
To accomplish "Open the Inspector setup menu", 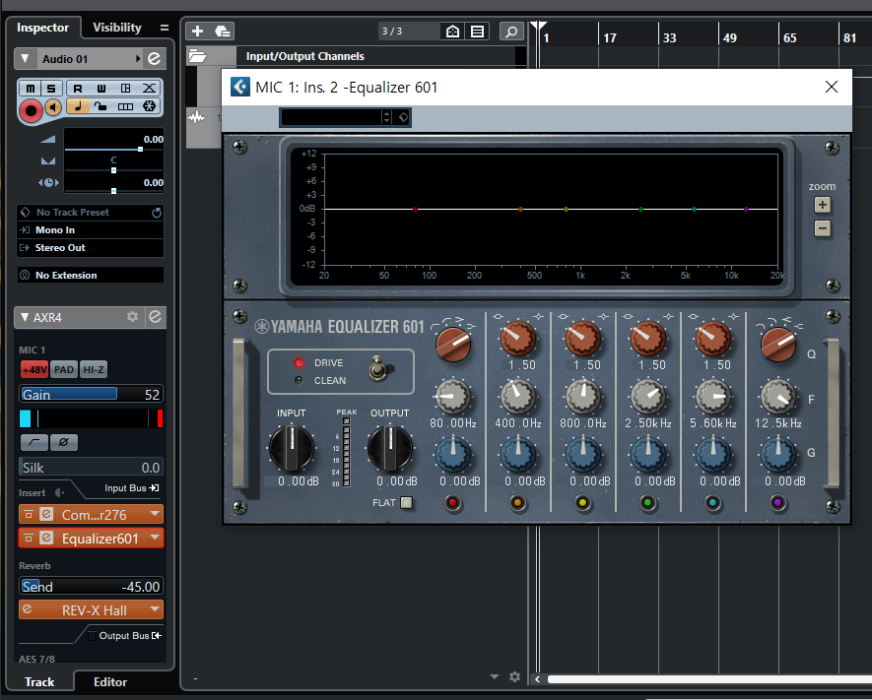I will (x=164, y=27).
